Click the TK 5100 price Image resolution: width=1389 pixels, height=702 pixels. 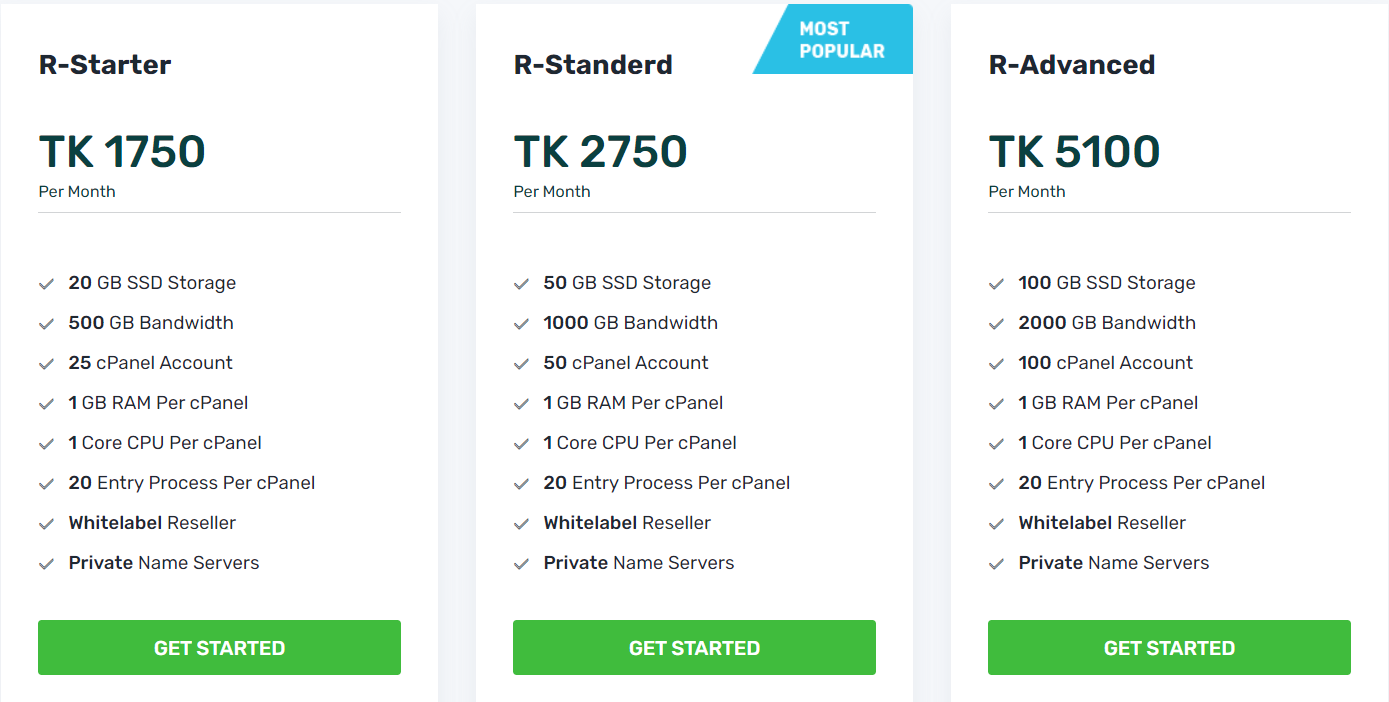(x=1074, y=152)
